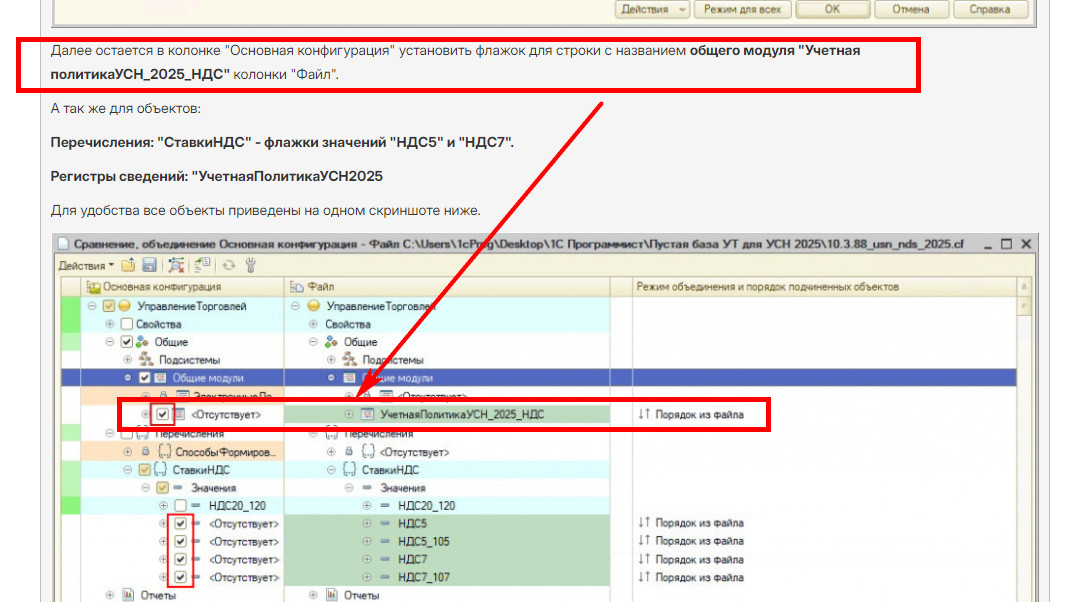The height and width of the screenshot is (602, 1074).
Task: Collapse the УправлениеТорговлей node in left column
Action: pyautogui.click(x=92, y=306)
